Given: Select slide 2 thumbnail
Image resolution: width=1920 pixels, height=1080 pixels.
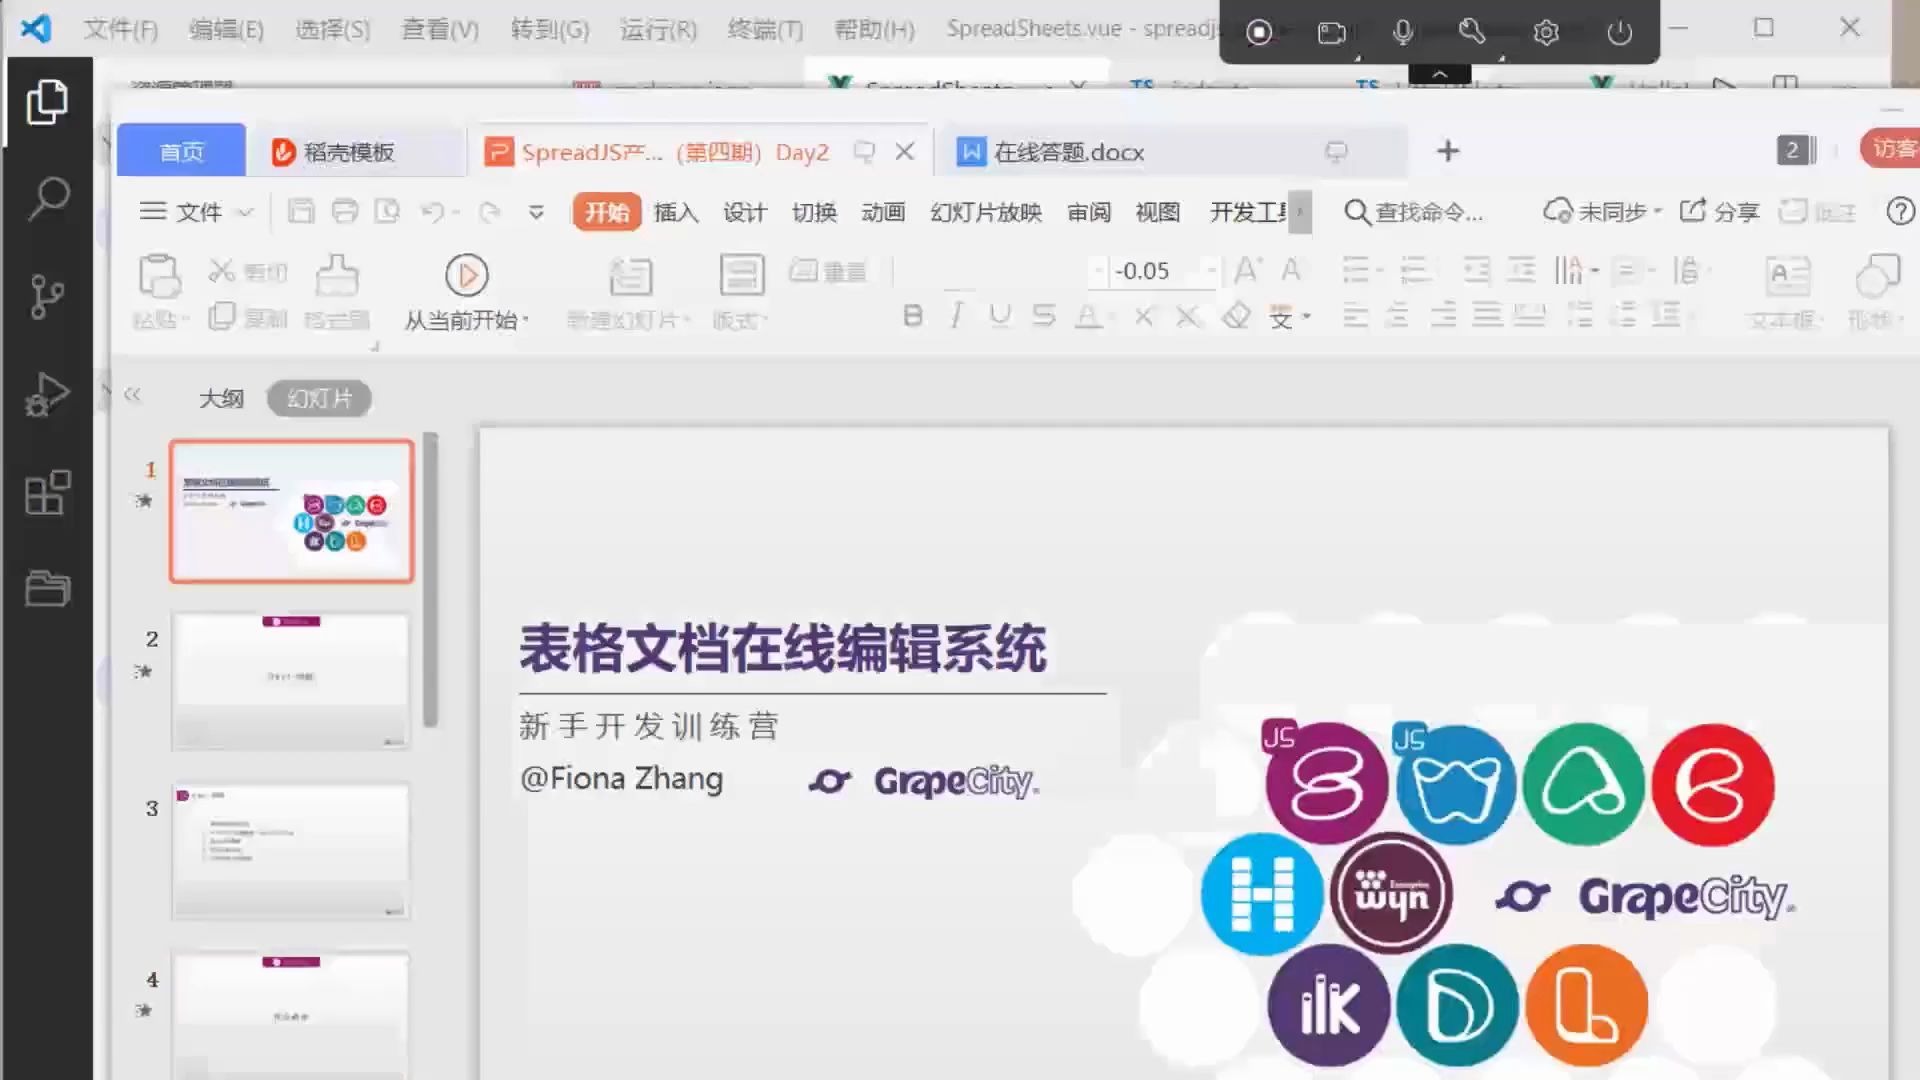Looking at the screenshot, I should 291,680.
